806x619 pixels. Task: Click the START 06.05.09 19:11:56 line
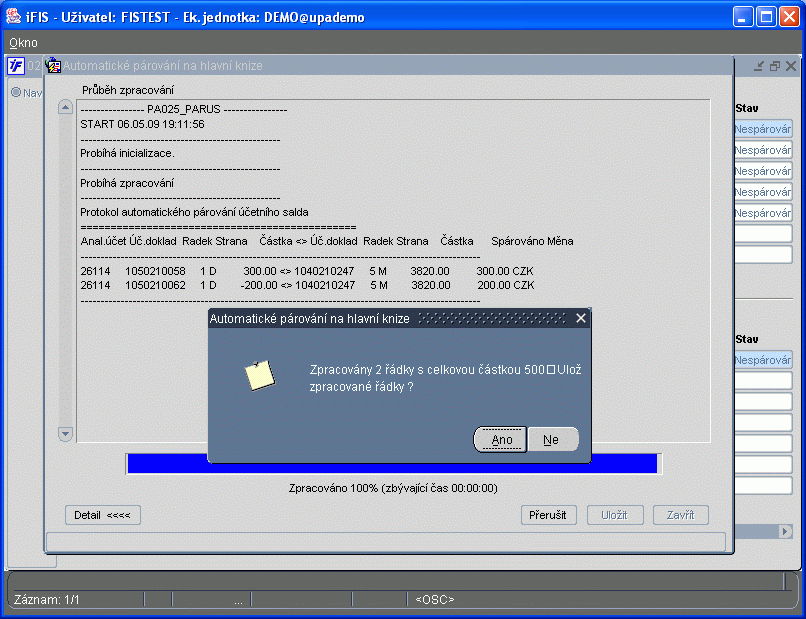click(142, 124)
